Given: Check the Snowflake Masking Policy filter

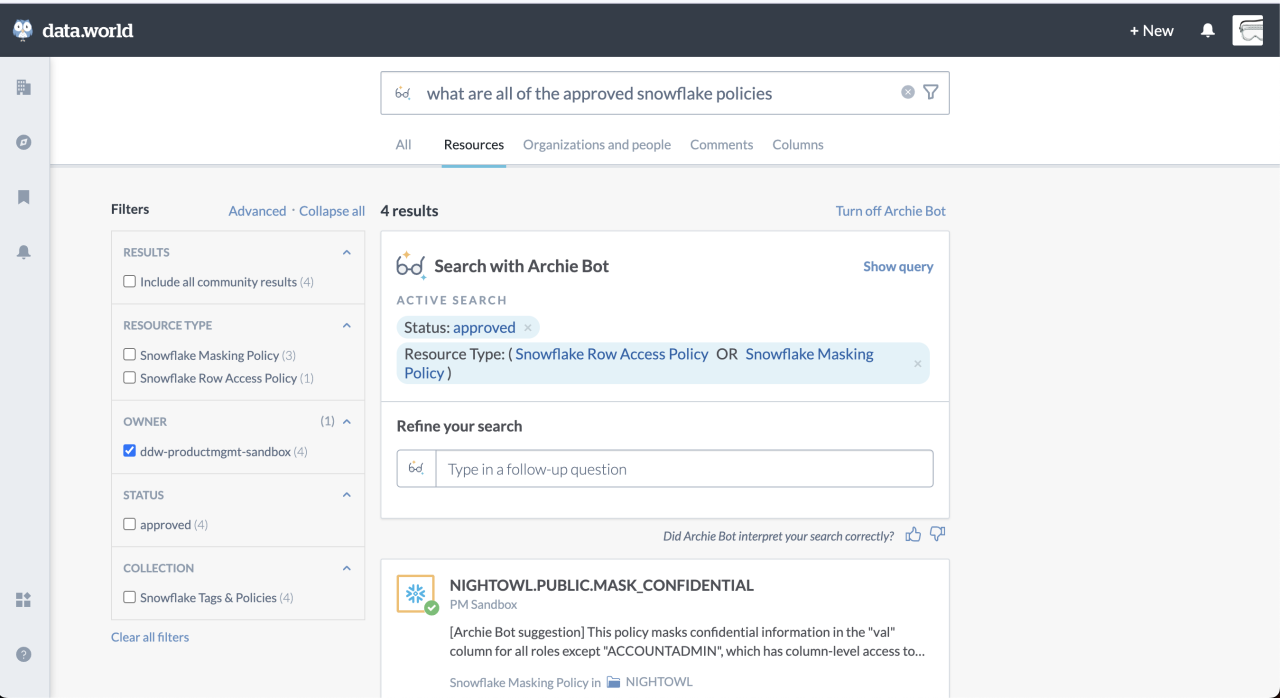Looking at the screenshot, I should click(130, 355).
